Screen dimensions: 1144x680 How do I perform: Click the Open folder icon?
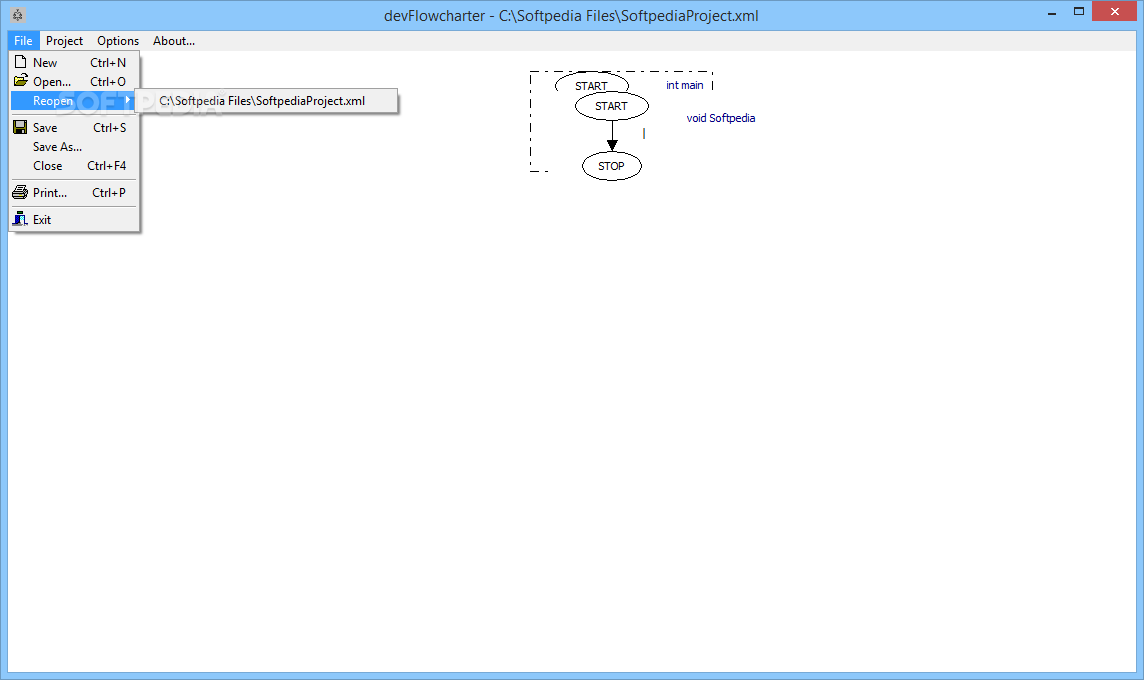click(x=20, y=80)
